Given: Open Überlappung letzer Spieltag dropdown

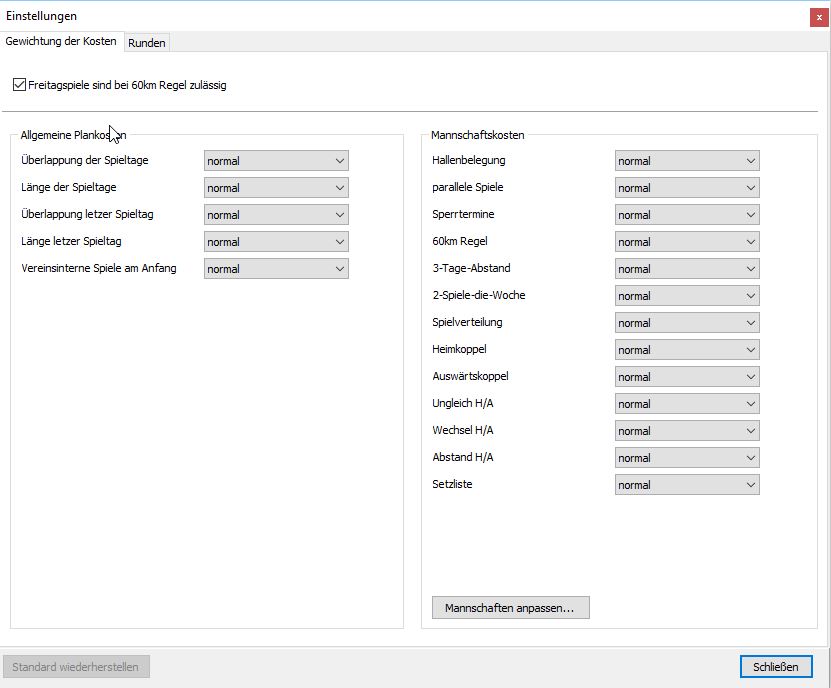Looking at the screenshot, I should tap(276, 215).
